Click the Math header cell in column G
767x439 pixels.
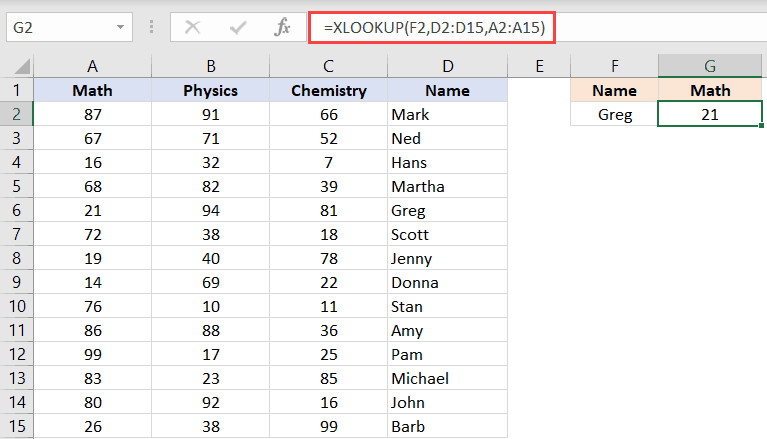[x=710, y=91]
